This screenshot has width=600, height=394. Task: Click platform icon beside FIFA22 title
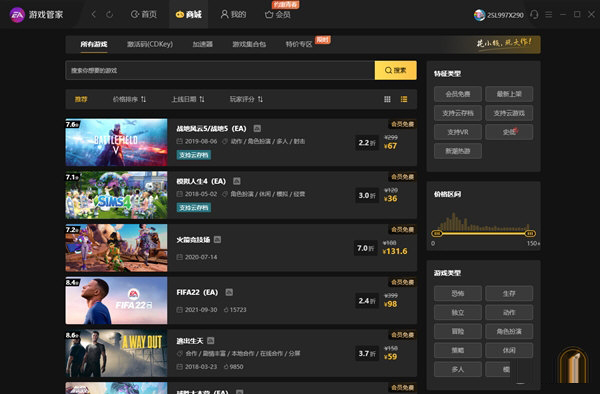229,292
